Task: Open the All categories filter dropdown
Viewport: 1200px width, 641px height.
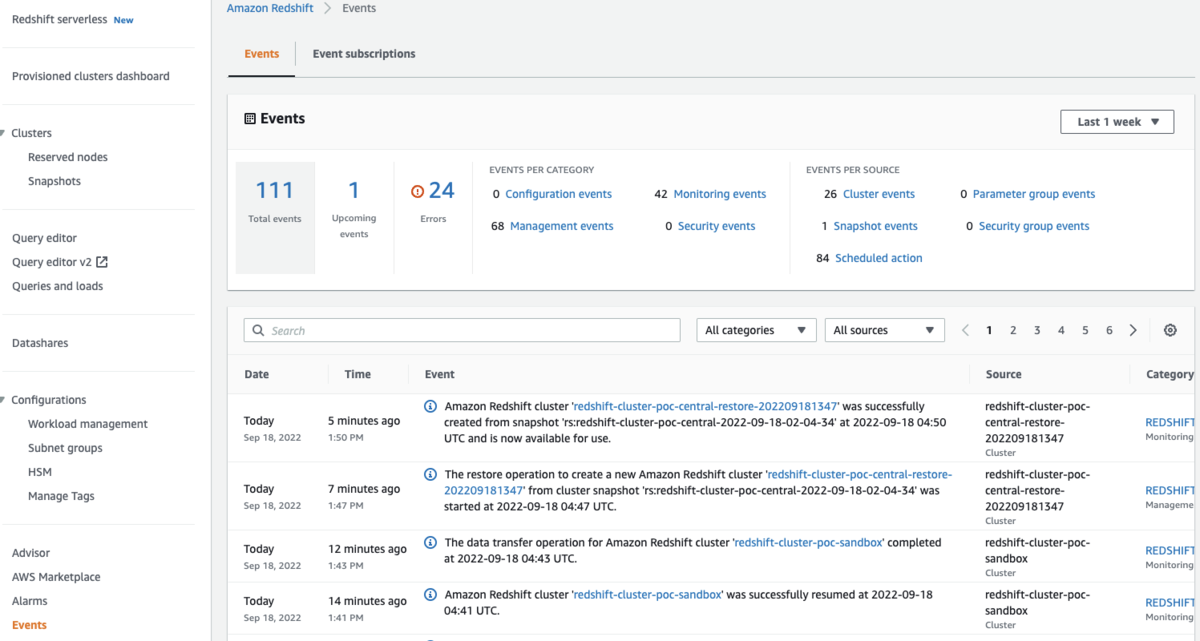Action: coord(756,330)
